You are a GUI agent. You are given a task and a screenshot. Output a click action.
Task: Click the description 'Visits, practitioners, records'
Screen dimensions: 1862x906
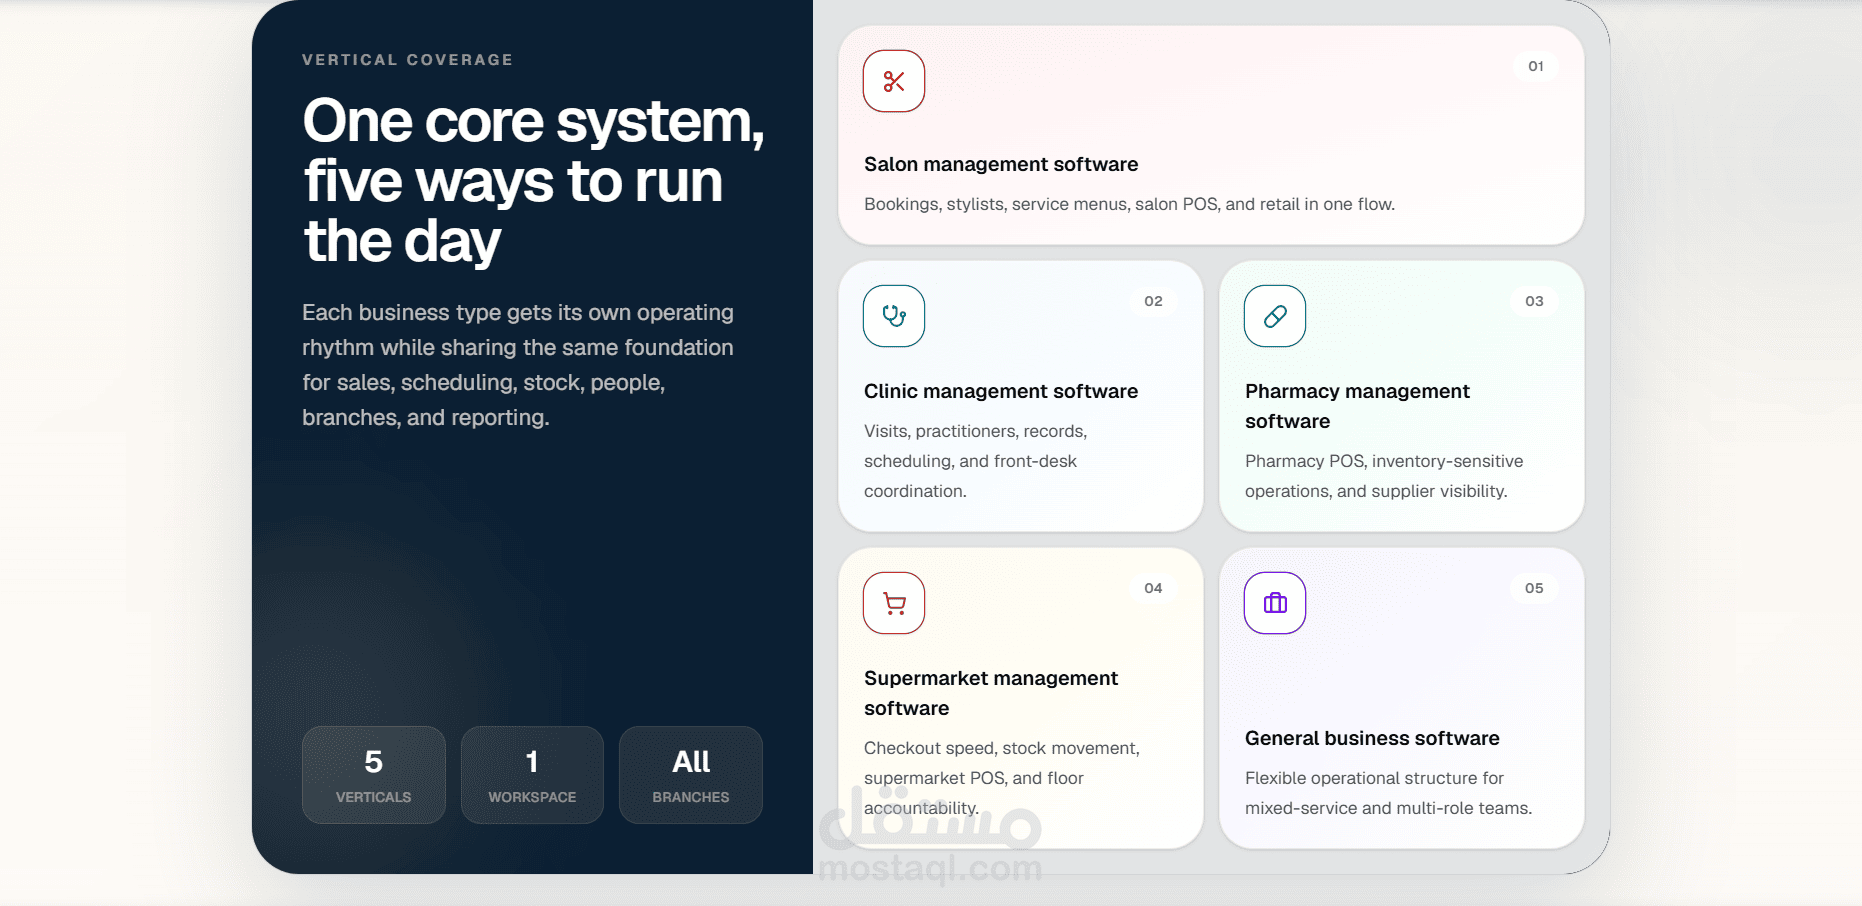pyautogui.click(x=976, y=461)
